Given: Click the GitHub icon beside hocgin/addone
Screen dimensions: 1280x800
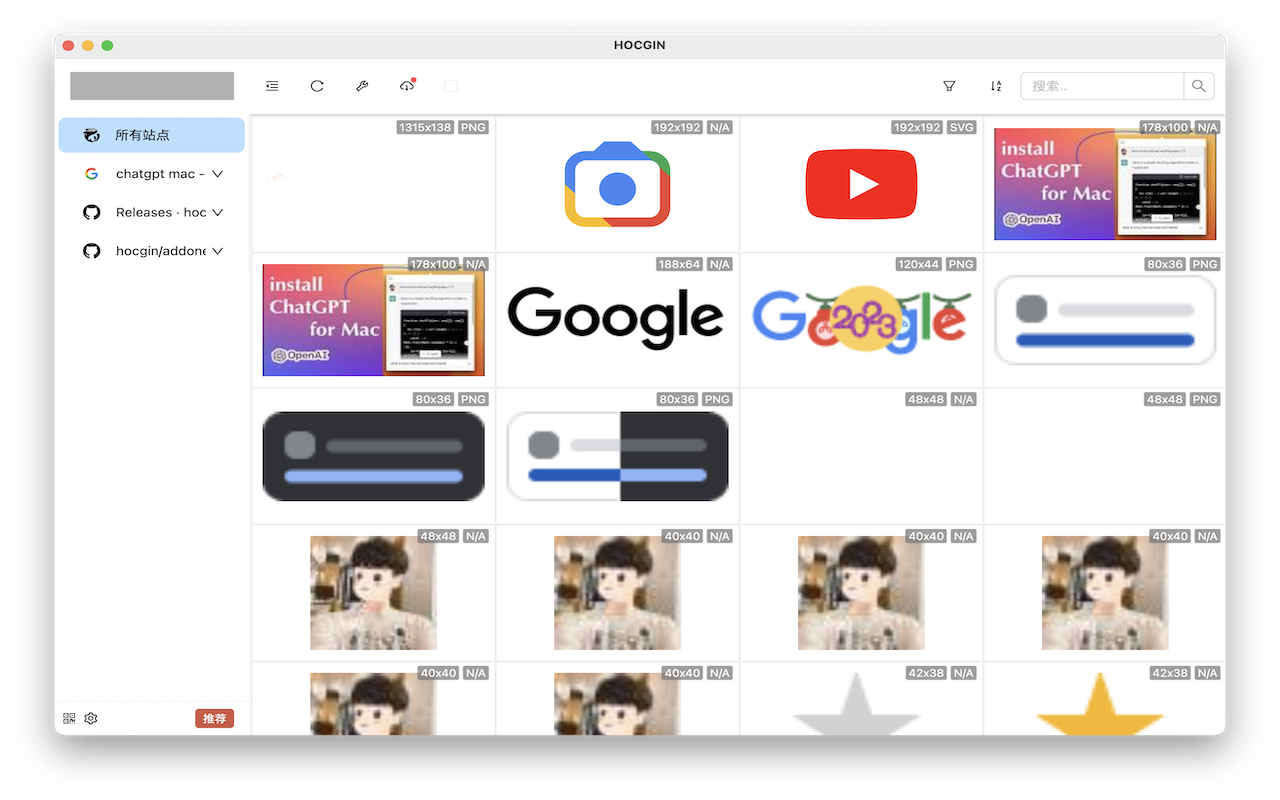Looking at the screenshot, I should click(92, 251).
